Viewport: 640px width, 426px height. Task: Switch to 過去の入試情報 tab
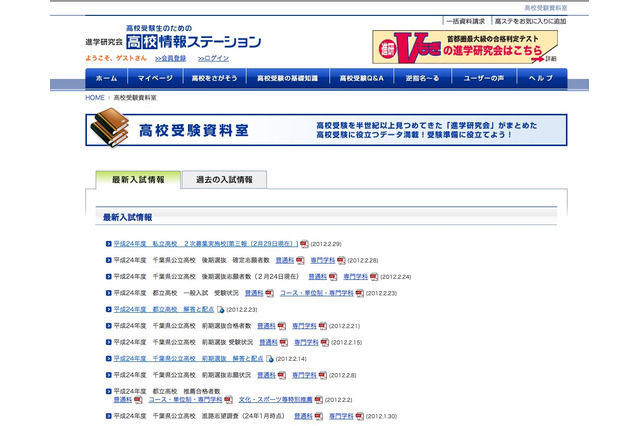(x=224, y=180)
